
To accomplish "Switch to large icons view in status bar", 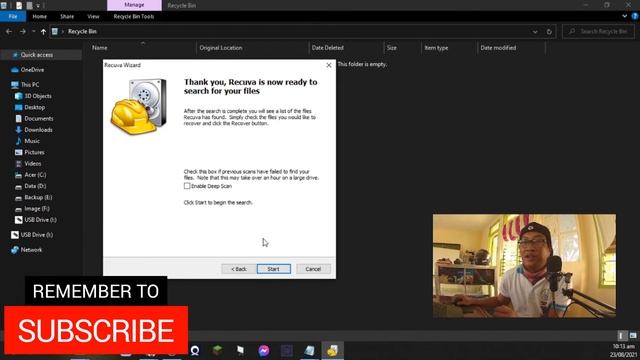I will [x=633, y=336].
